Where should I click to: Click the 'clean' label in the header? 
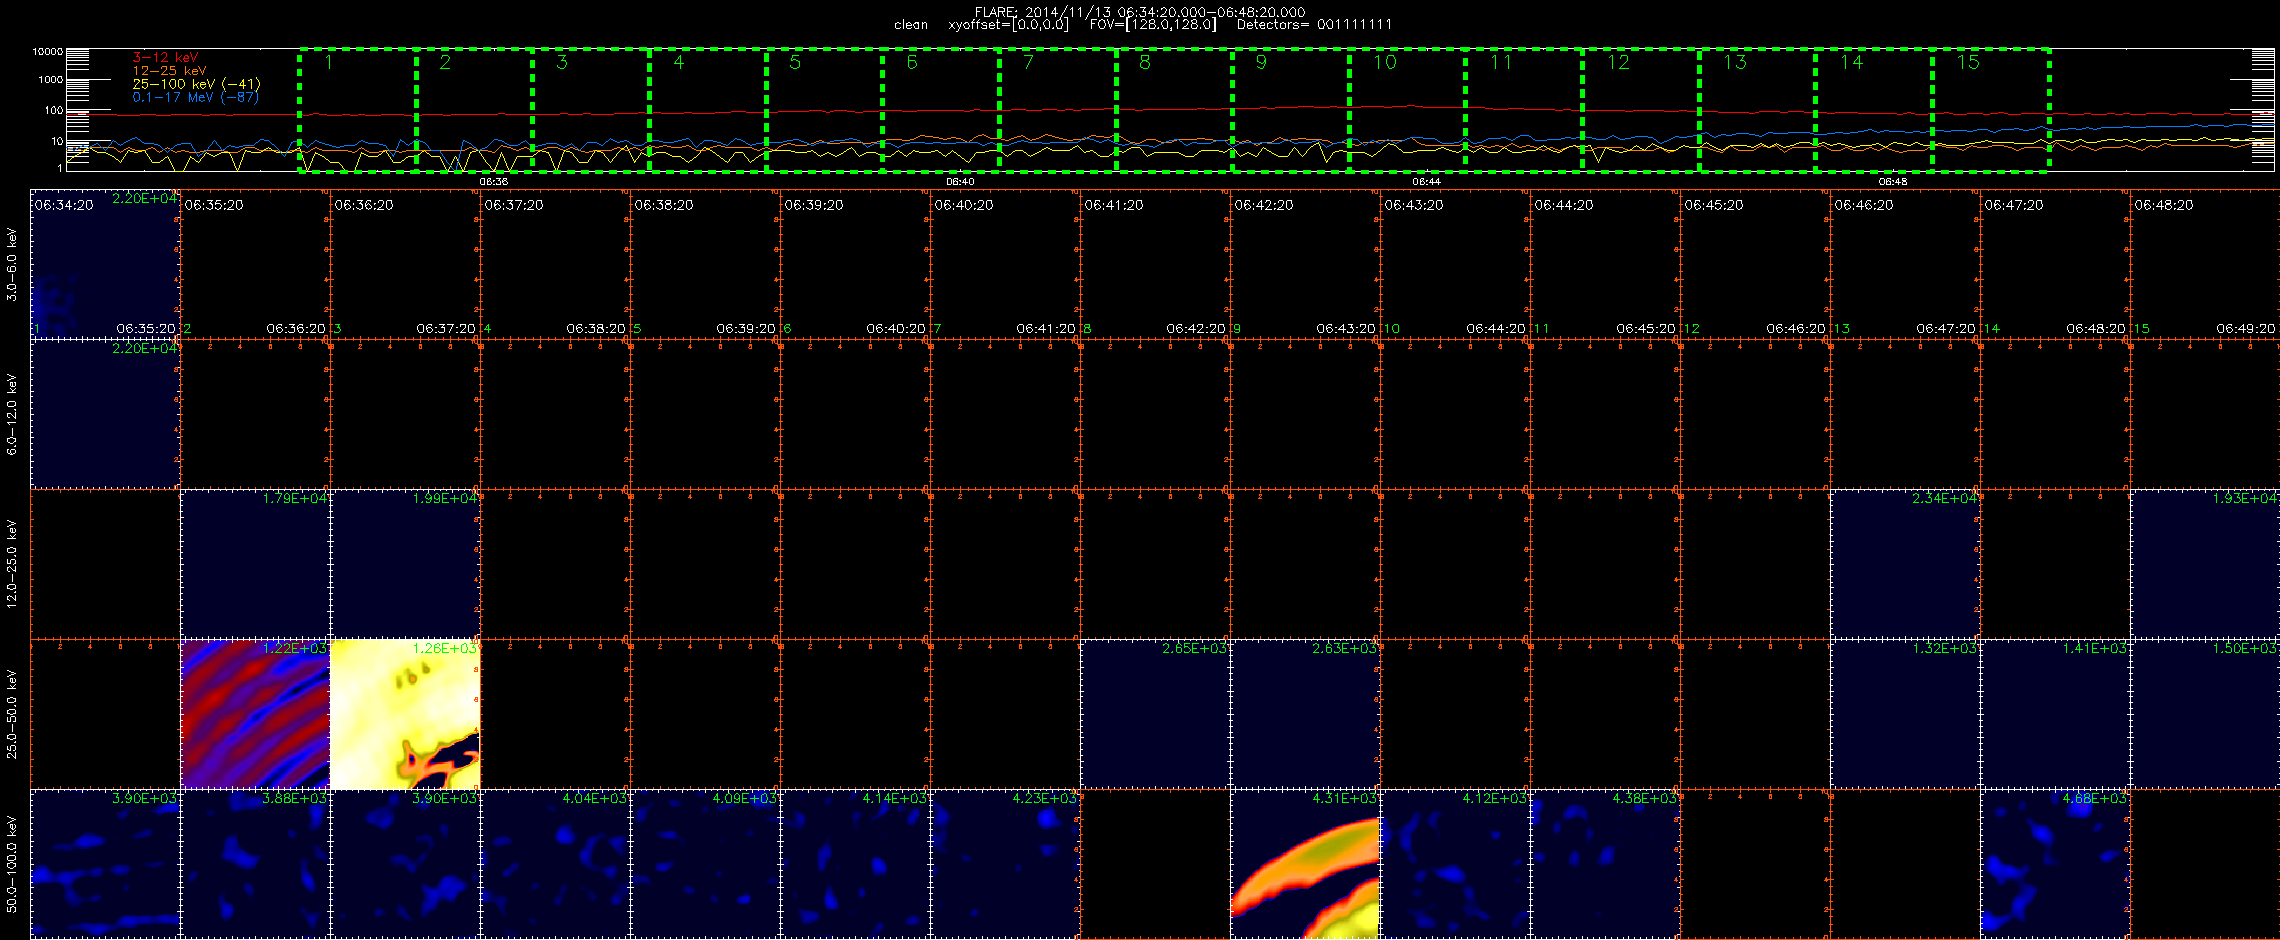(x=911, y=25)
